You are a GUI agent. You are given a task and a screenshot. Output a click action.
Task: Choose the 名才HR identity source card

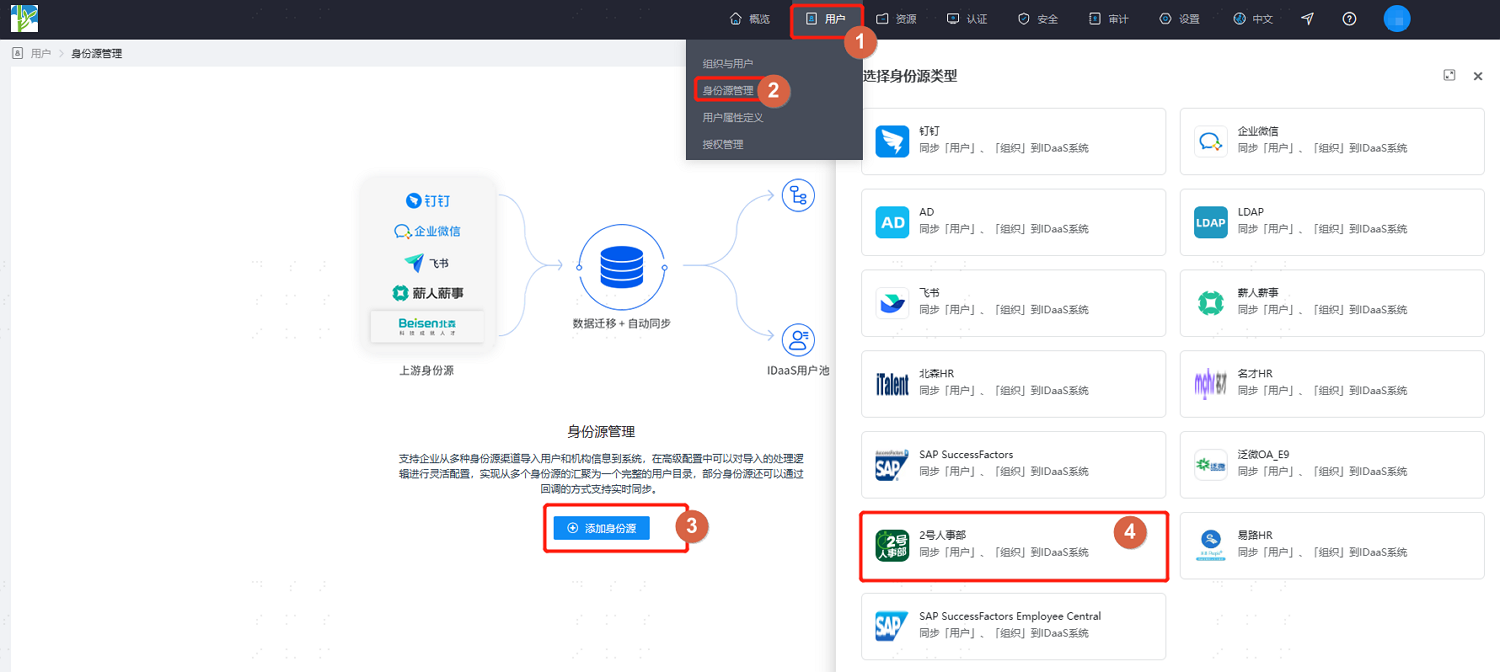(x=1332, y=384)
